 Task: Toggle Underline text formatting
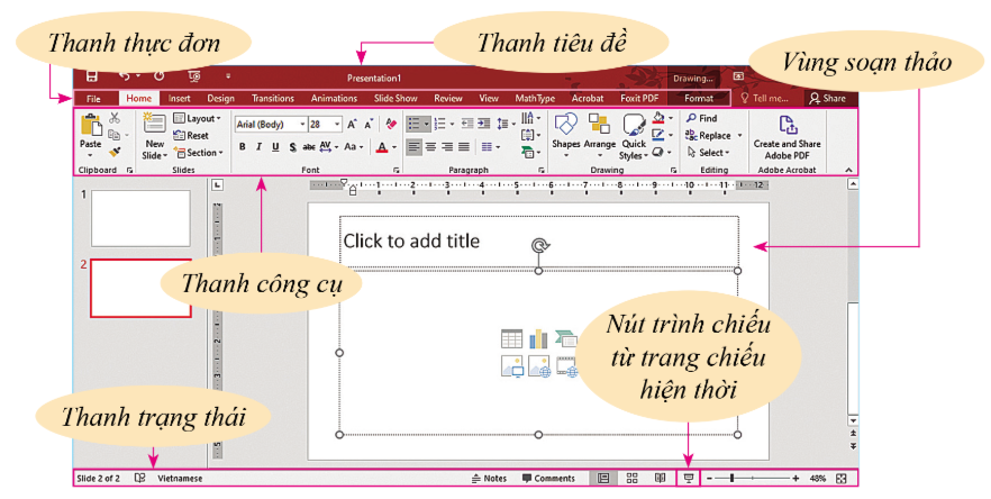pos(275,147)
